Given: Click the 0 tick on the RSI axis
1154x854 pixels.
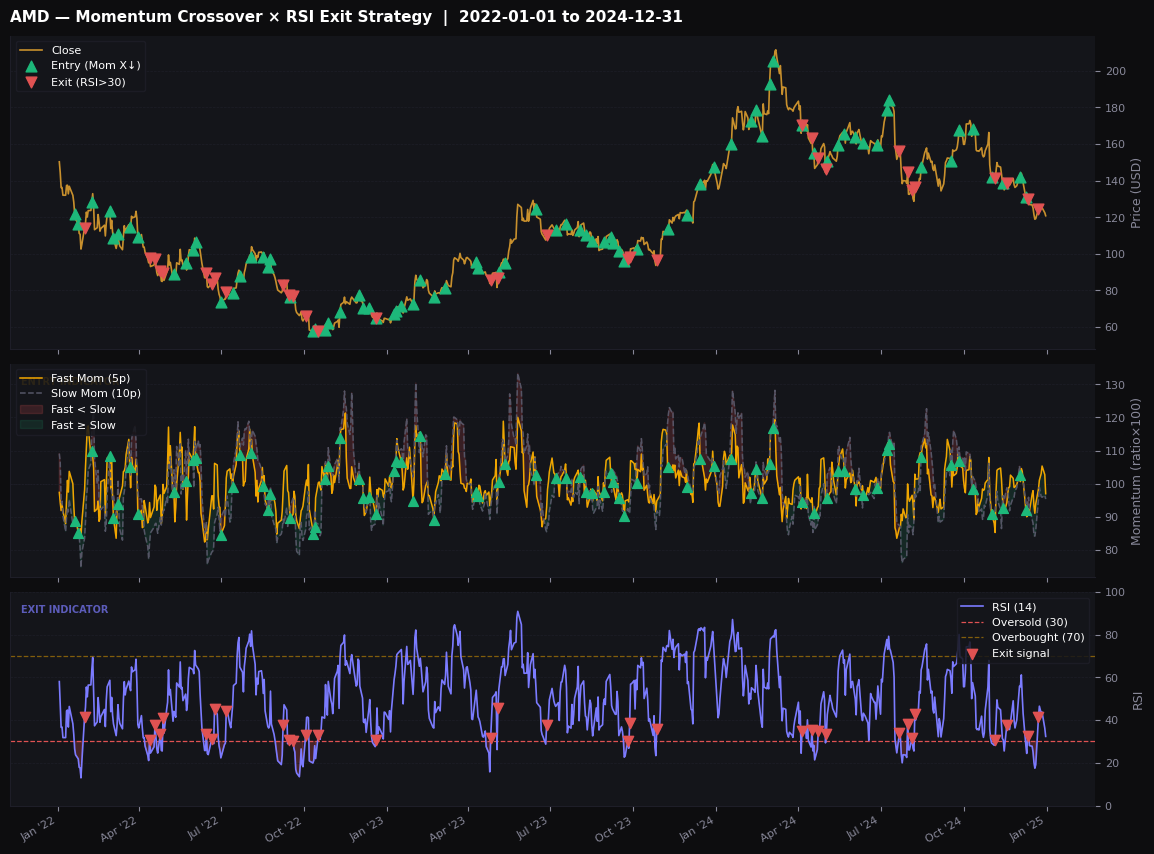Looking at the screenshot, I should point(1108,806).
